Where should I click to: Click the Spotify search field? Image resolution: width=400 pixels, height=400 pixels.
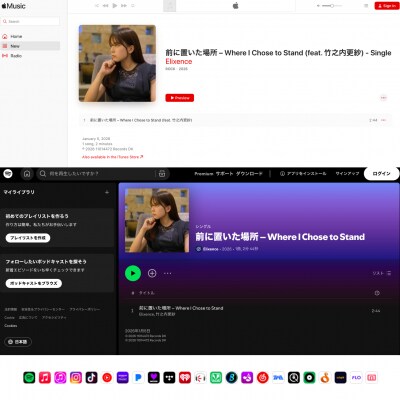tap(97, 174)
